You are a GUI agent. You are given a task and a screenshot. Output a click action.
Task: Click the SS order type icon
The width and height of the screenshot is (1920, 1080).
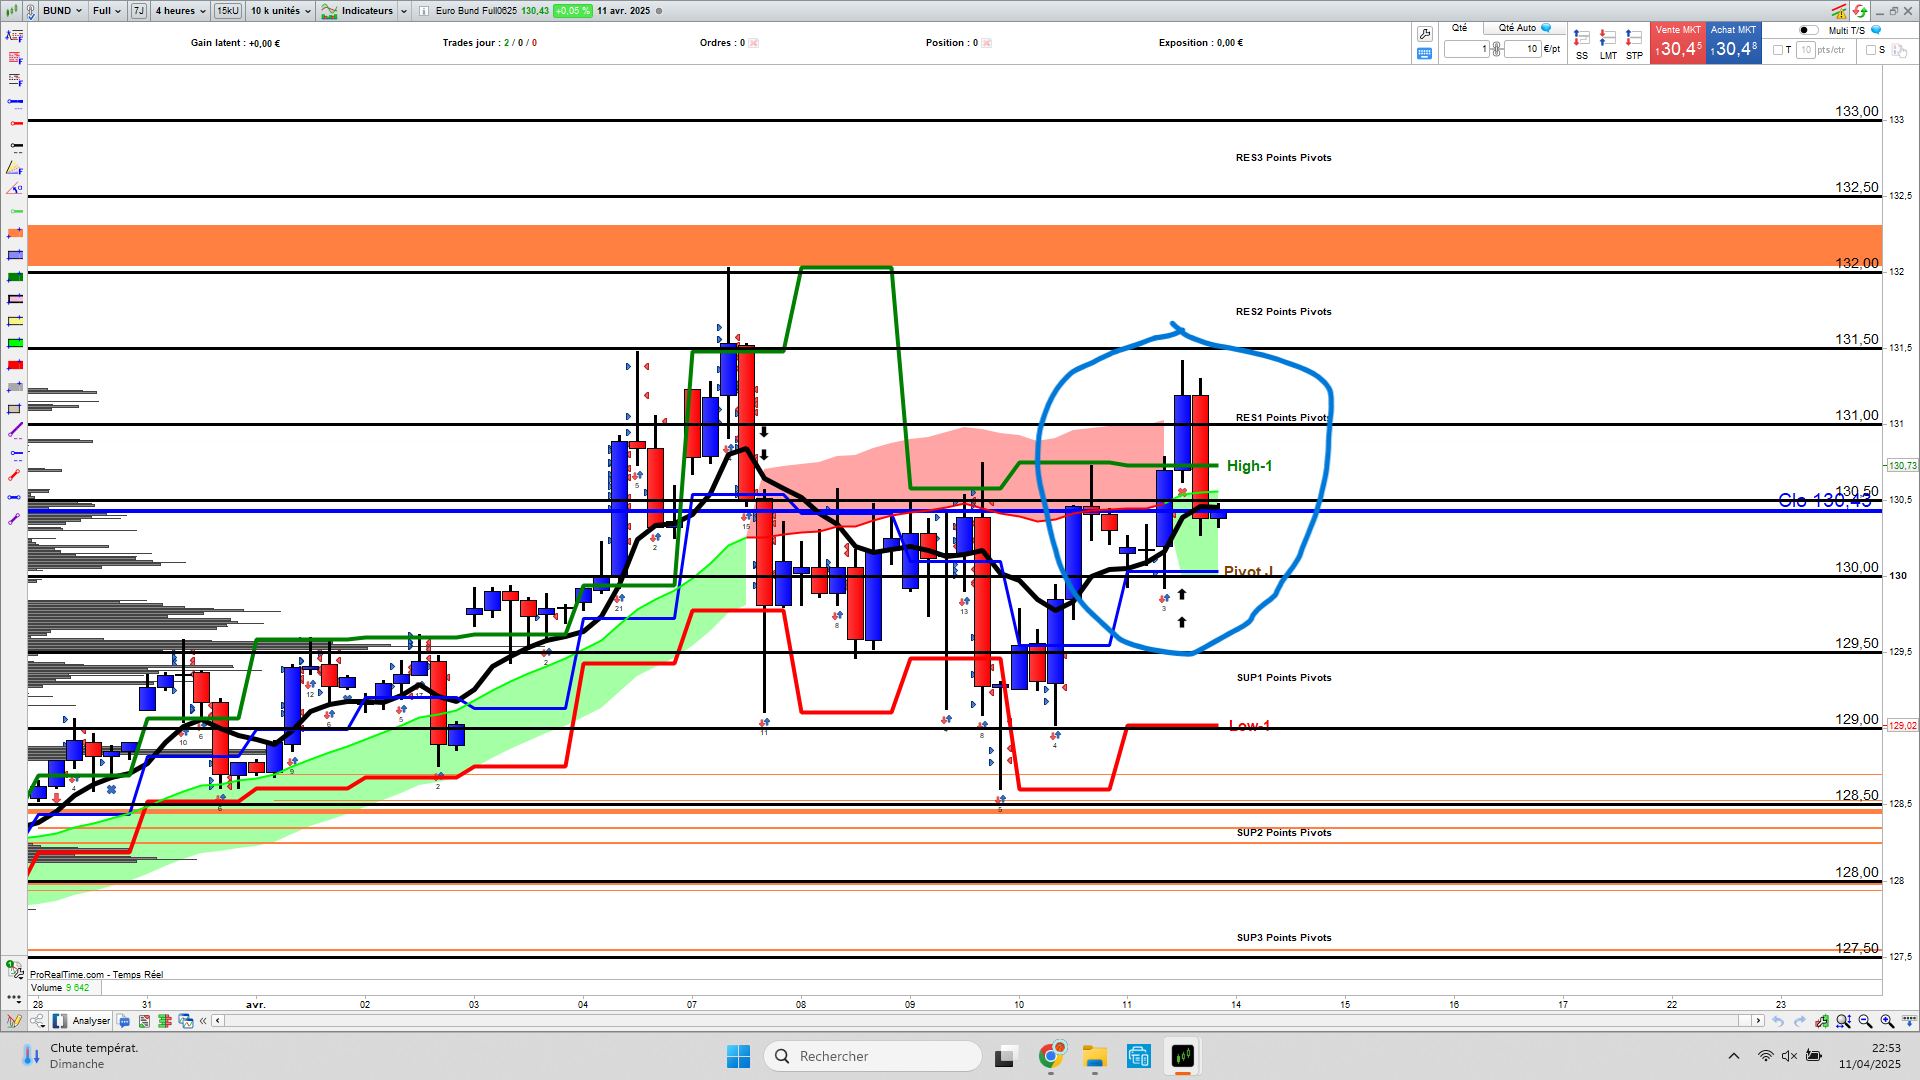(1581, 40)
